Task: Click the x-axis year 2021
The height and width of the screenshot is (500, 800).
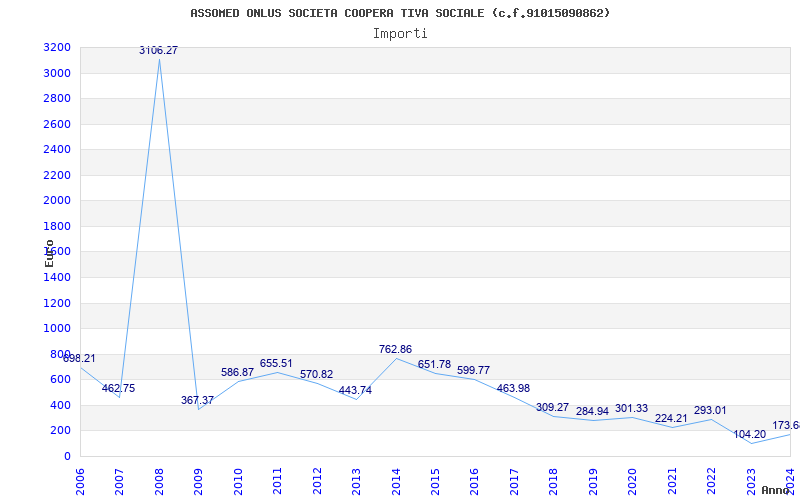Action: [672, 482]
